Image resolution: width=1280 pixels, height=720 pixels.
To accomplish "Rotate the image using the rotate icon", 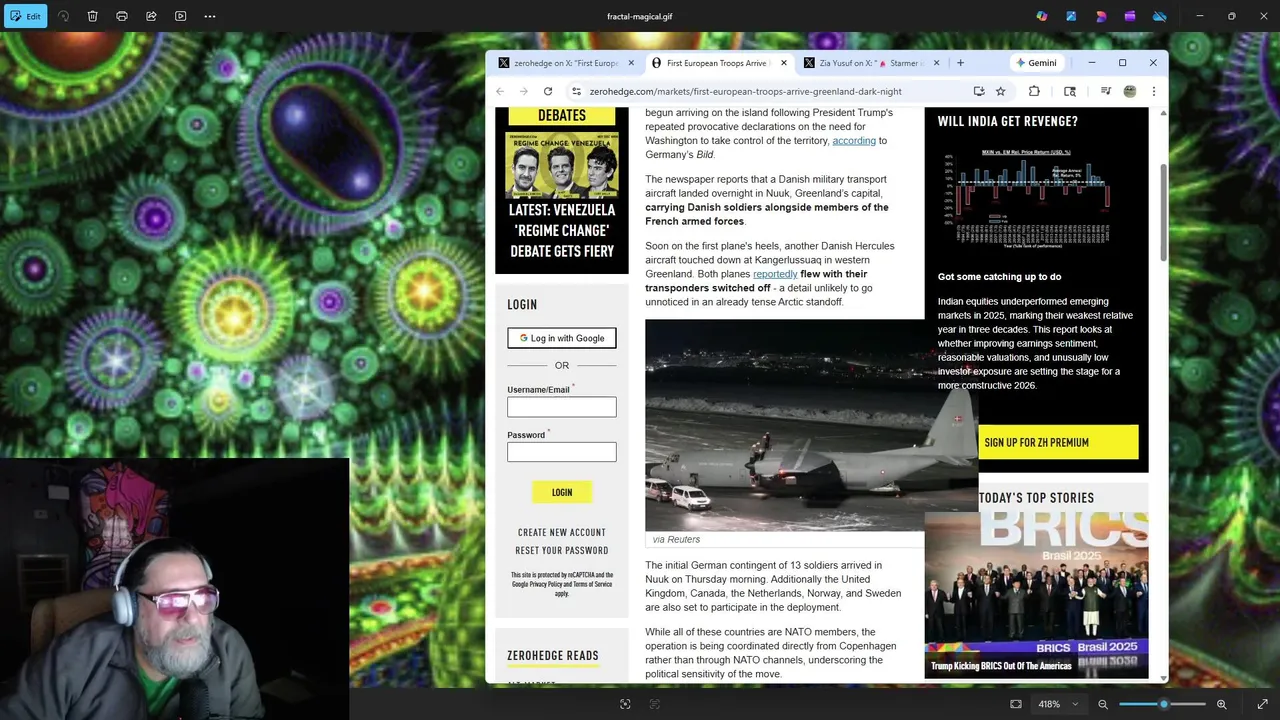I will 64,16.
